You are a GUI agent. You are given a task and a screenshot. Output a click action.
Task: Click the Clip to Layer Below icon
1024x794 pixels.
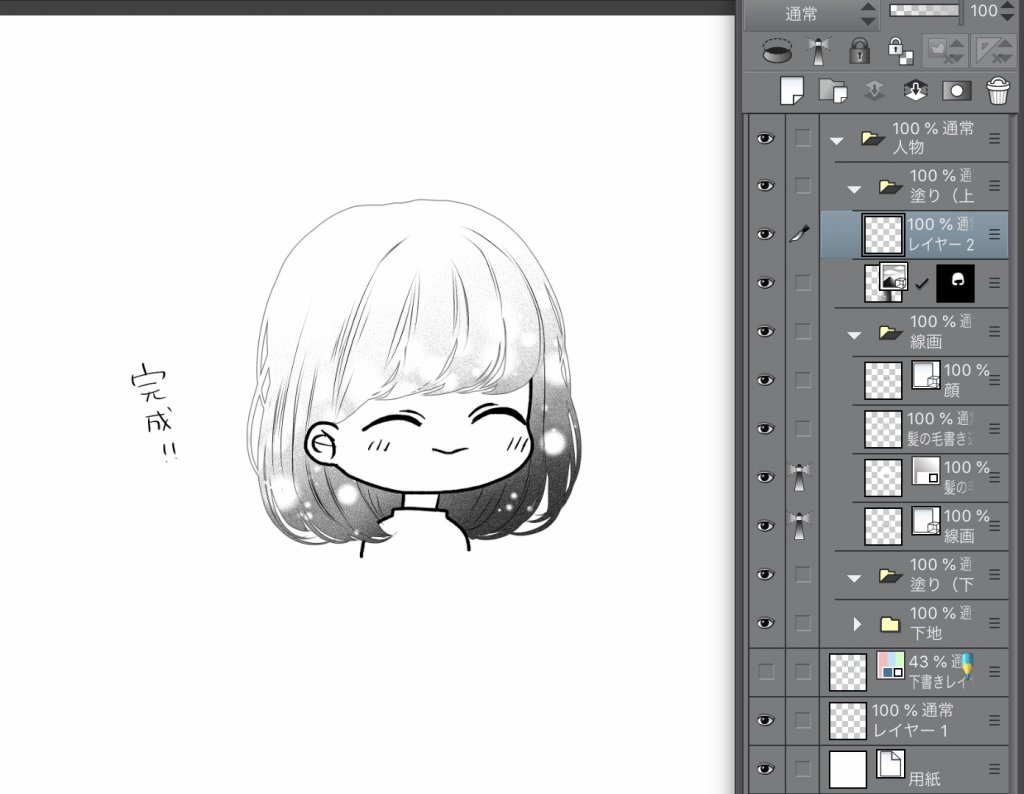776,50
